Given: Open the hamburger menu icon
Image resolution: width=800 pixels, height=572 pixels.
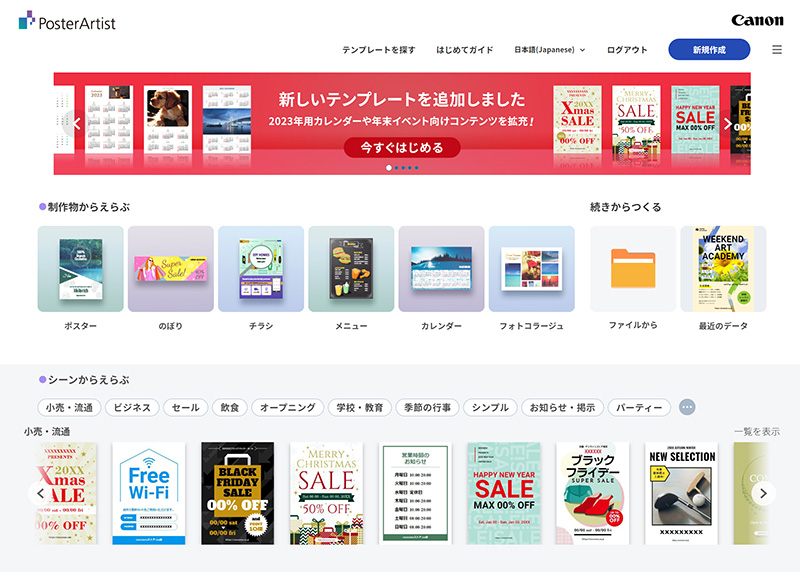Looking at the screenshot, I should pyautogui.click(x=777, y=49).
